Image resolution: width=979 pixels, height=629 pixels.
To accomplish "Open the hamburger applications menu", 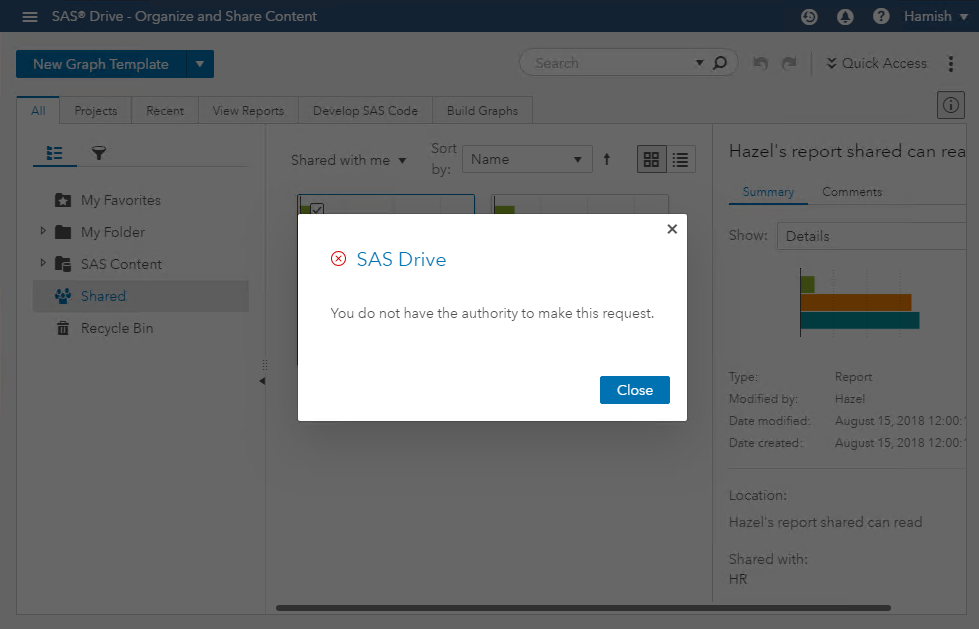I will [29, 17].
